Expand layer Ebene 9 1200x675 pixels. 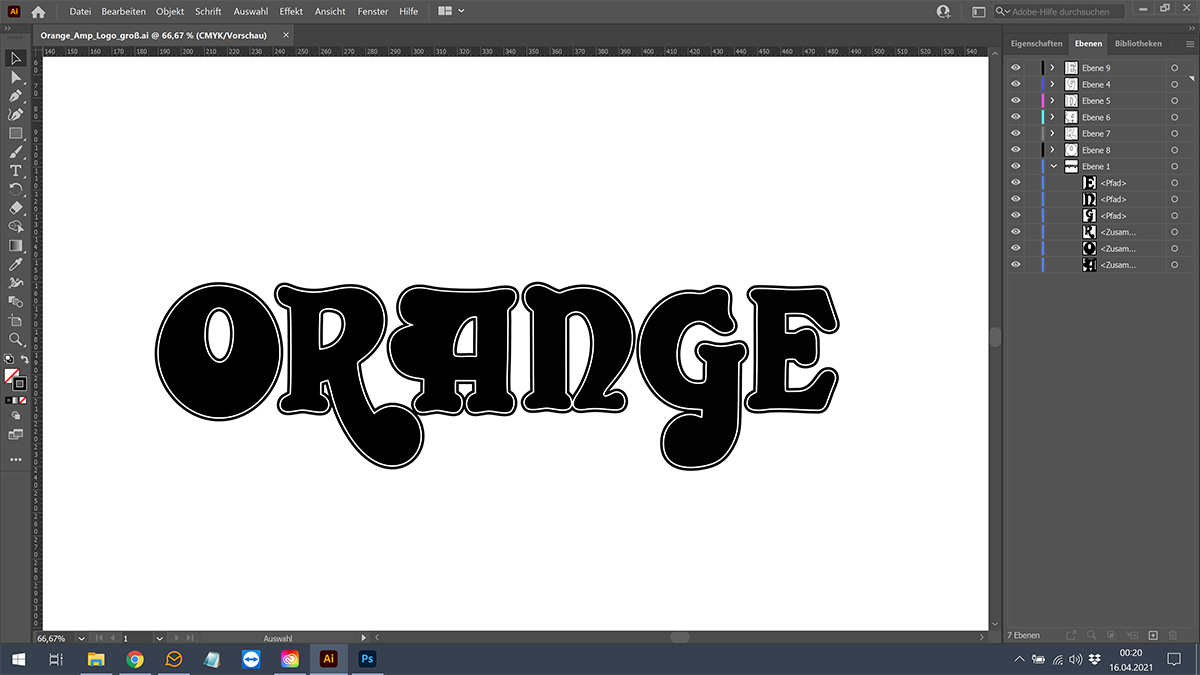tap(1053, 68)
